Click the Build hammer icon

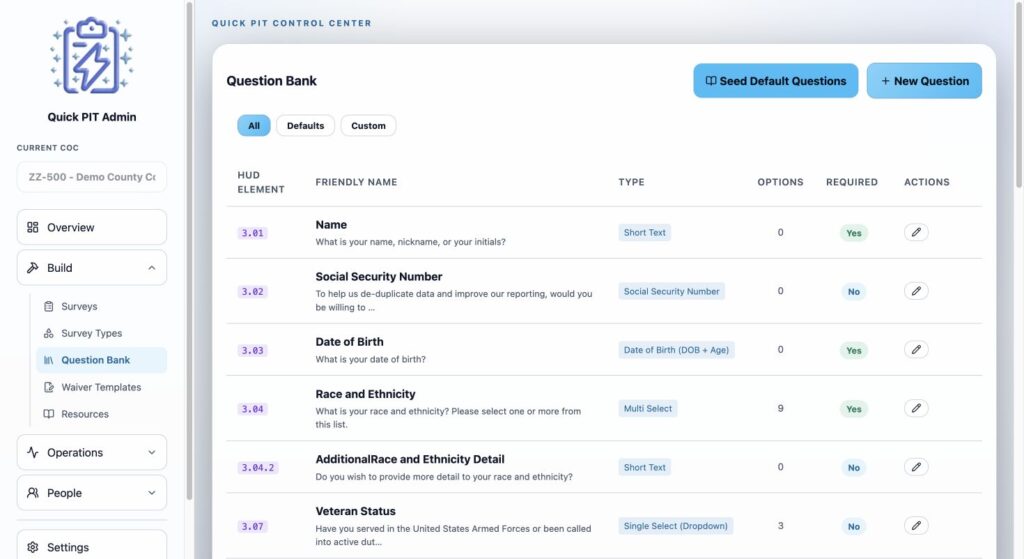[x=33, y=268]
